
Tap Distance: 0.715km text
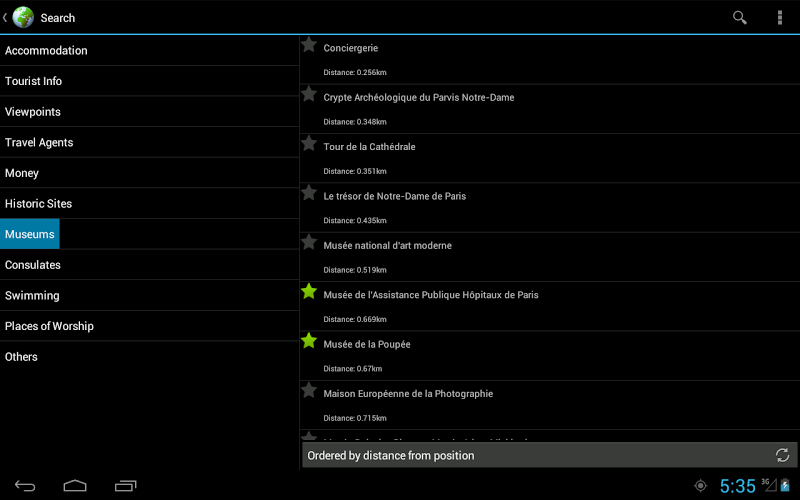(355, 418)
